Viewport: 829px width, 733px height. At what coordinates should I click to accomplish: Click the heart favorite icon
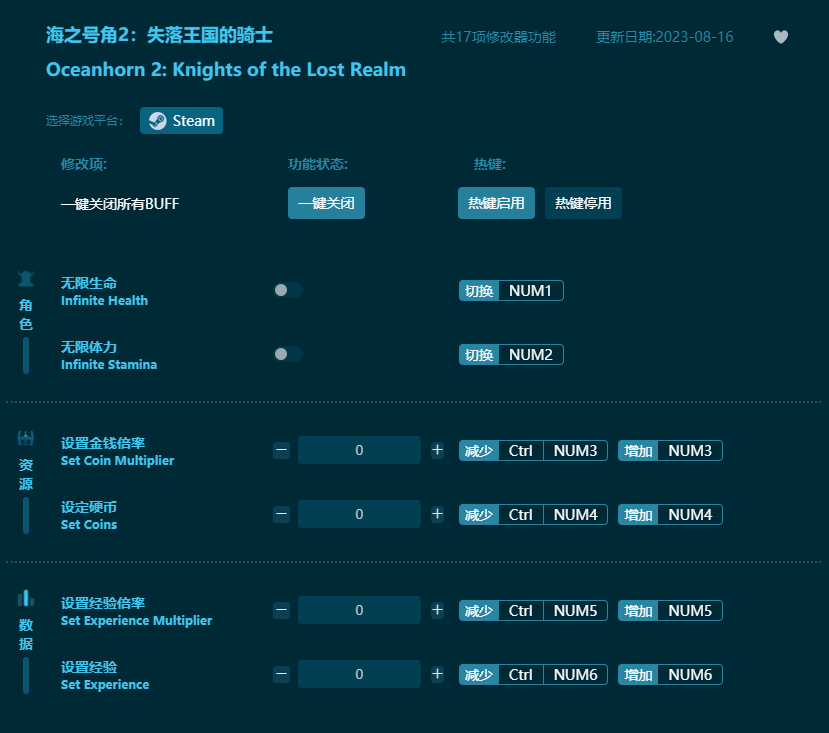[779, 37]
